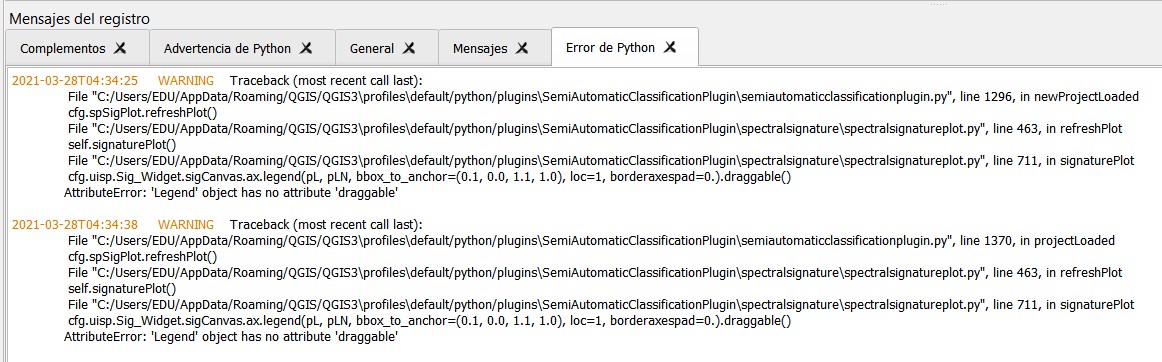The height and width of the screenshot is (362, 1162).
Task: Click the traceback line with line 1370 projectLoaded
Action: (591, 240)
